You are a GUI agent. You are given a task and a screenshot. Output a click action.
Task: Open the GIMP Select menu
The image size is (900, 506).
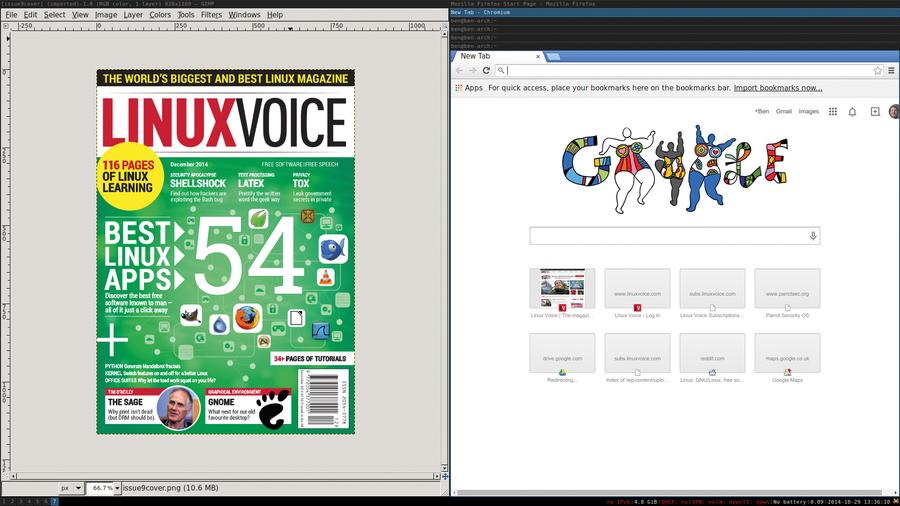tap(55, 14)
